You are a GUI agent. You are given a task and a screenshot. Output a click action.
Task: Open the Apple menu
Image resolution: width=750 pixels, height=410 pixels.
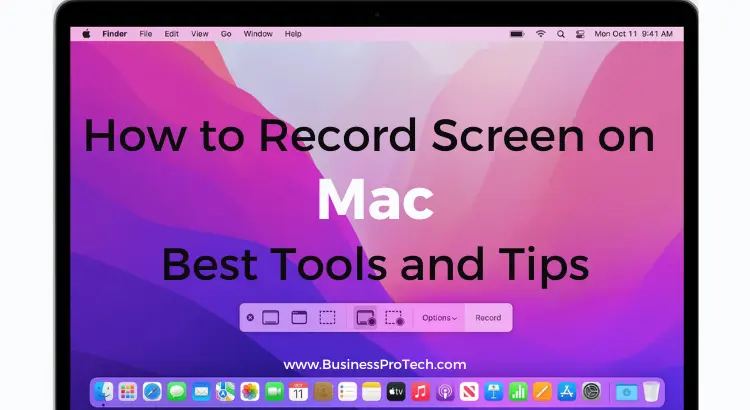(x=87, y=34)
